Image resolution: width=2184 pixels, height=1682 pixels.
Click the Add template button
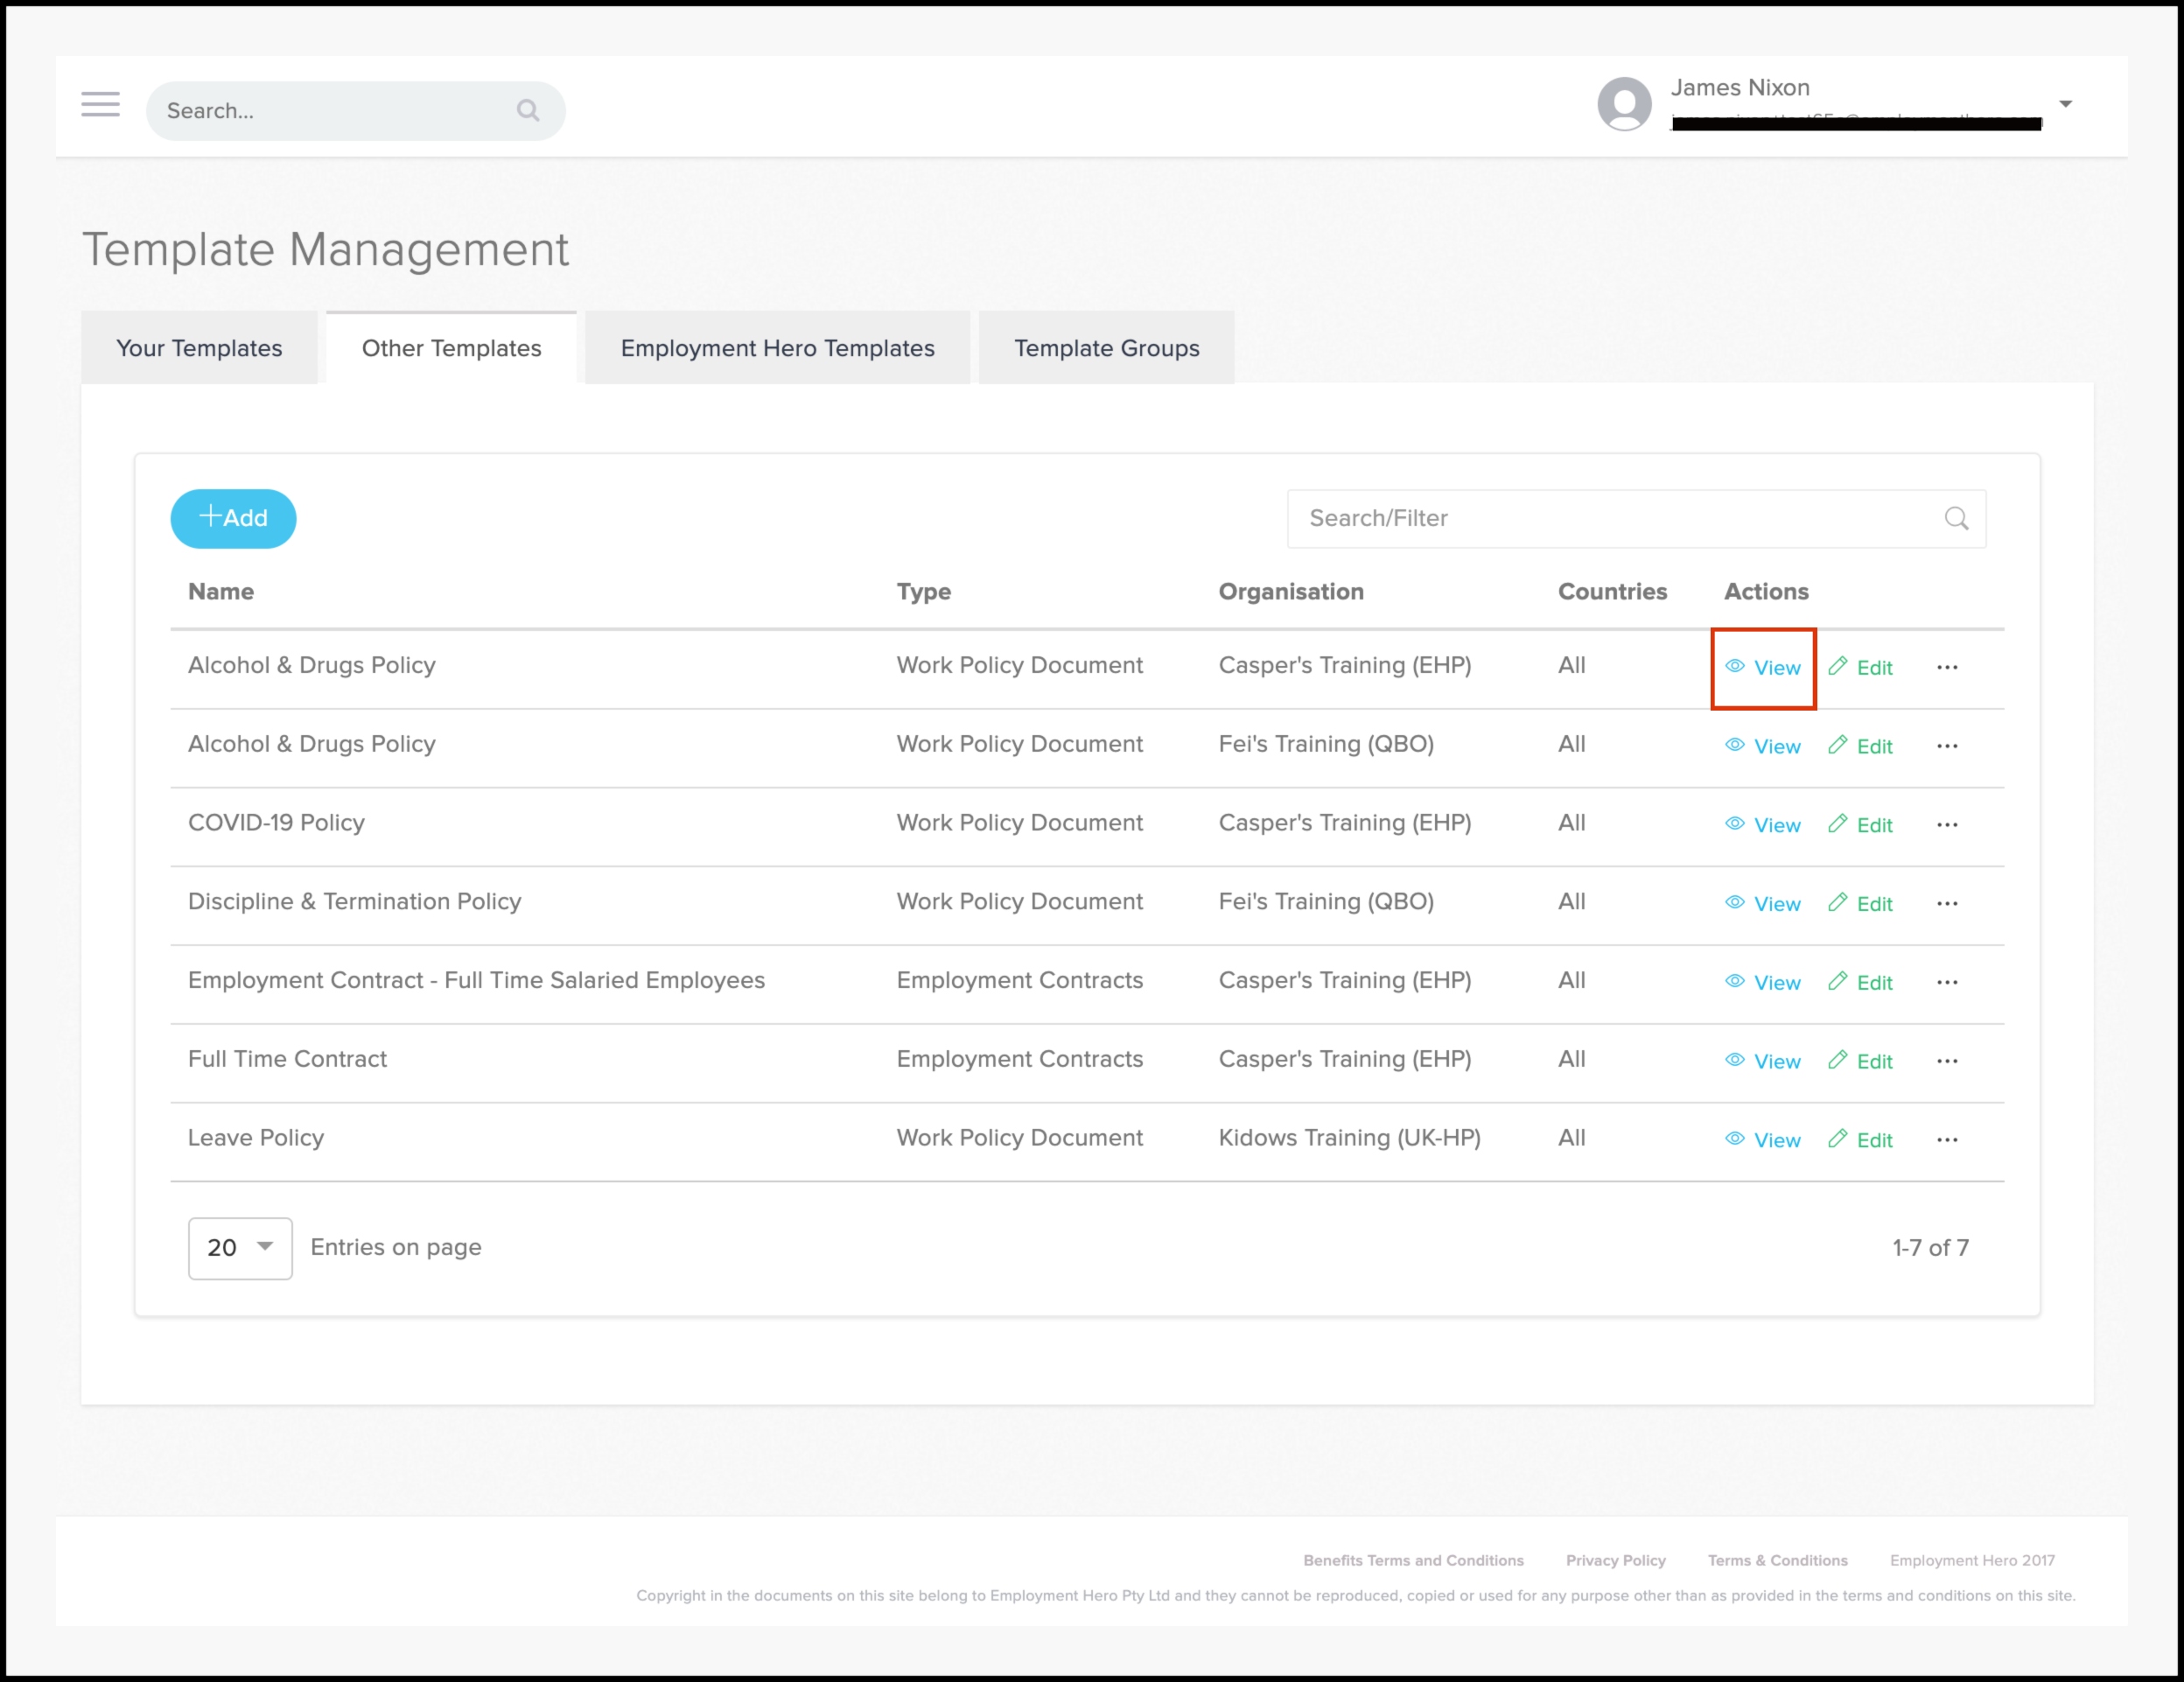pos(233,518)
